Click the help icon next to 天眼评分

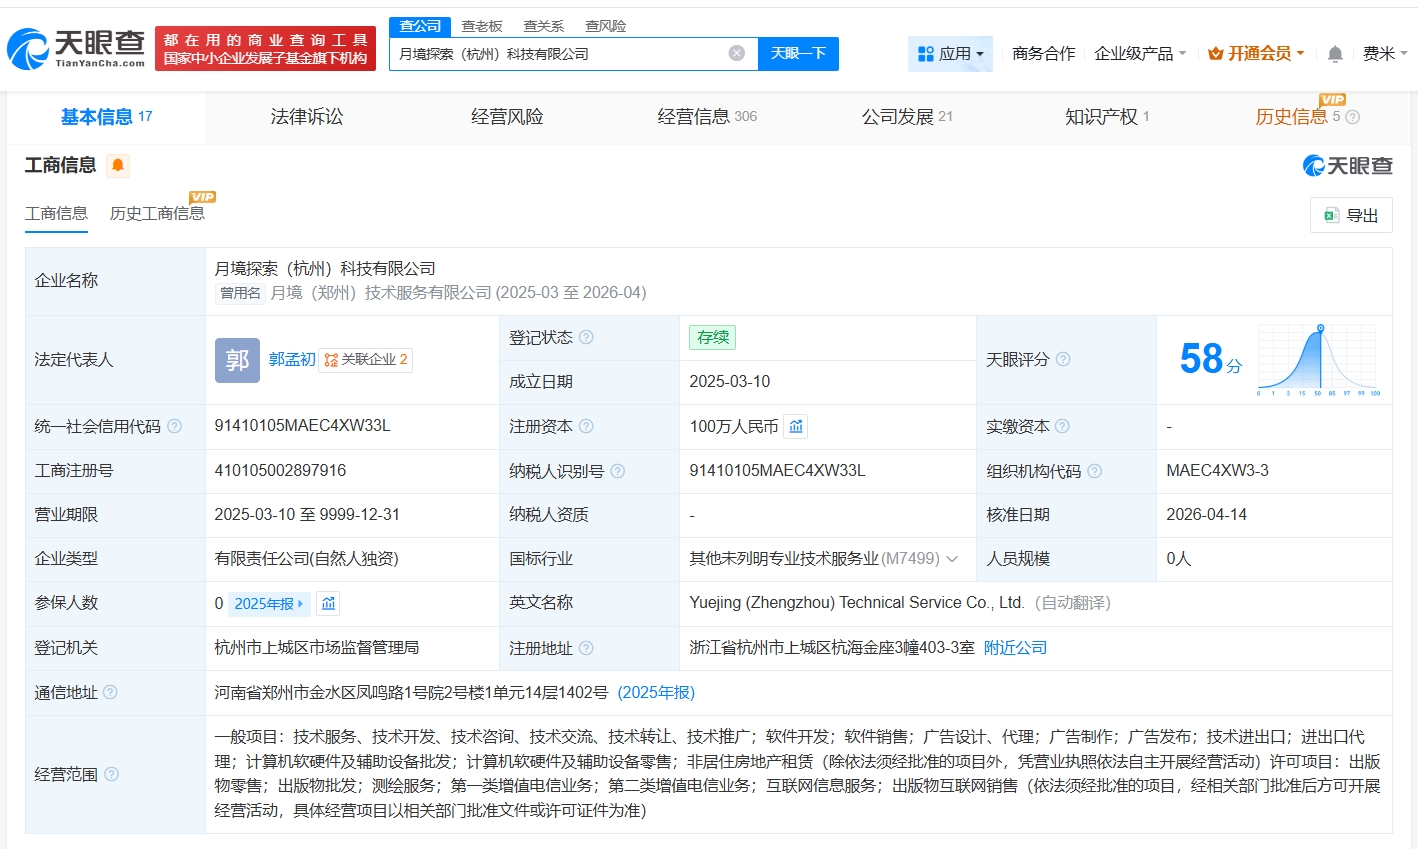click(x=1063, y=359)
